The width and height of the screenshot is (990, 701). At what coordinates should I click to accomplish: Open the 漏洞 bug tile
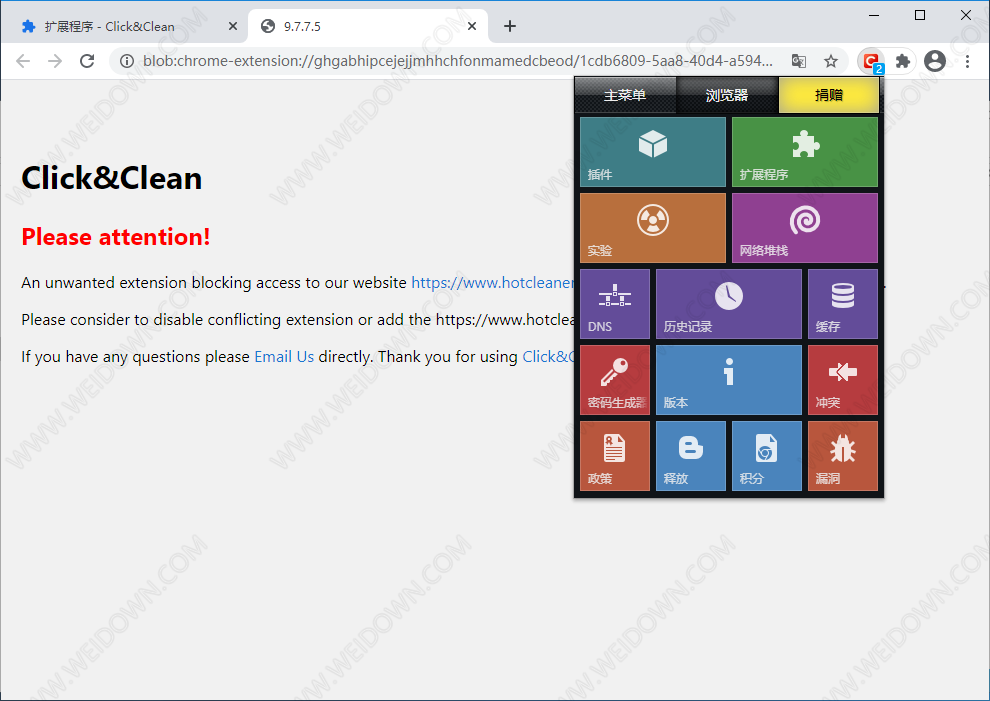(842, 456)
